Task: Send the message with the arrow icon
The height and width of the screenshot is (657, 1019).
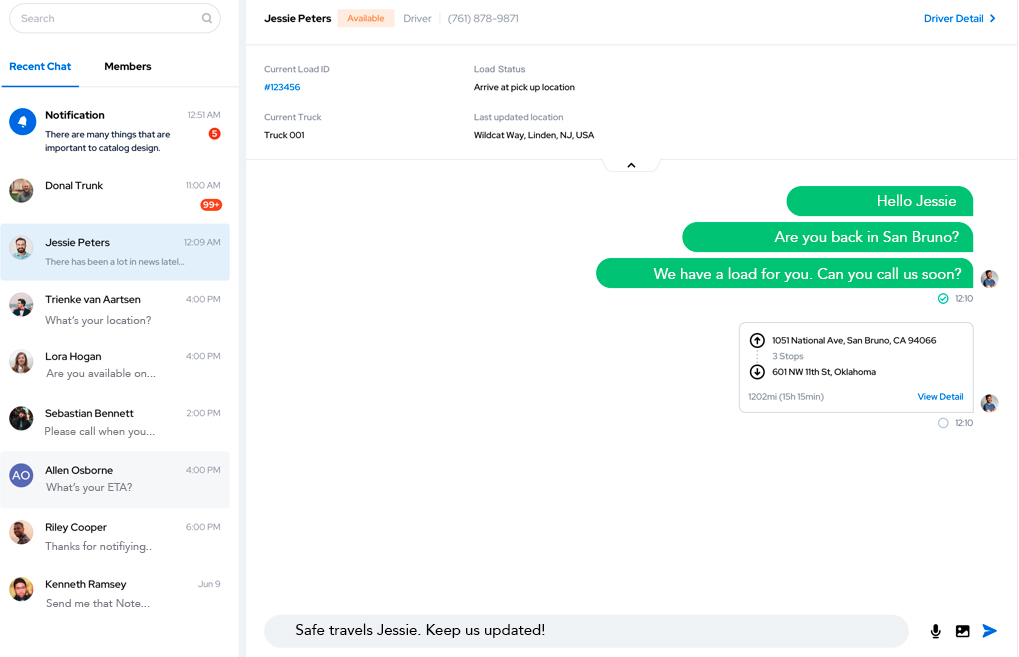Action: coord(990,631)
